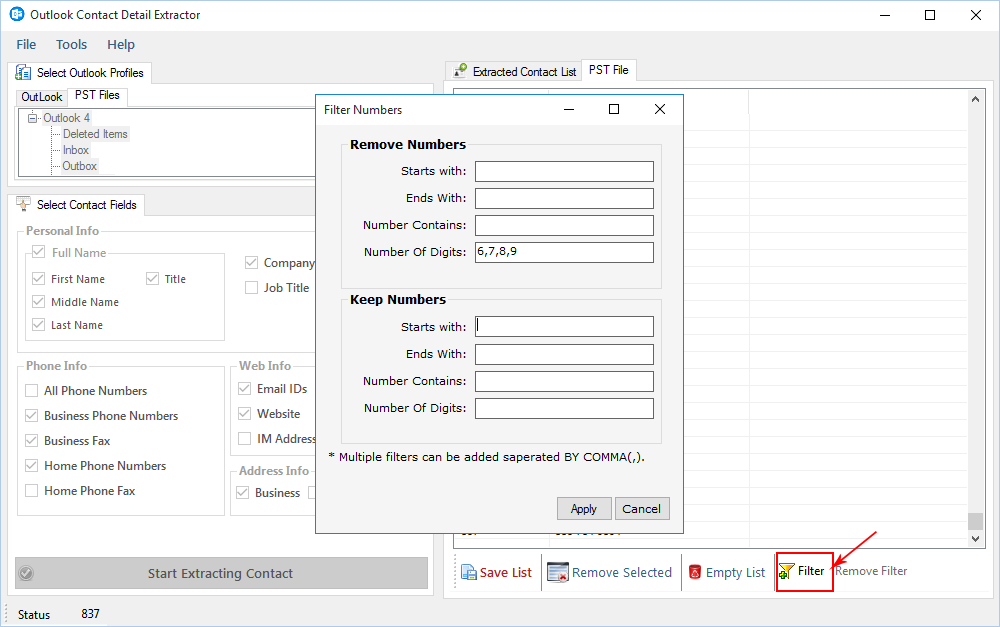Switch to the OutLook tab

tap(41, 97)
